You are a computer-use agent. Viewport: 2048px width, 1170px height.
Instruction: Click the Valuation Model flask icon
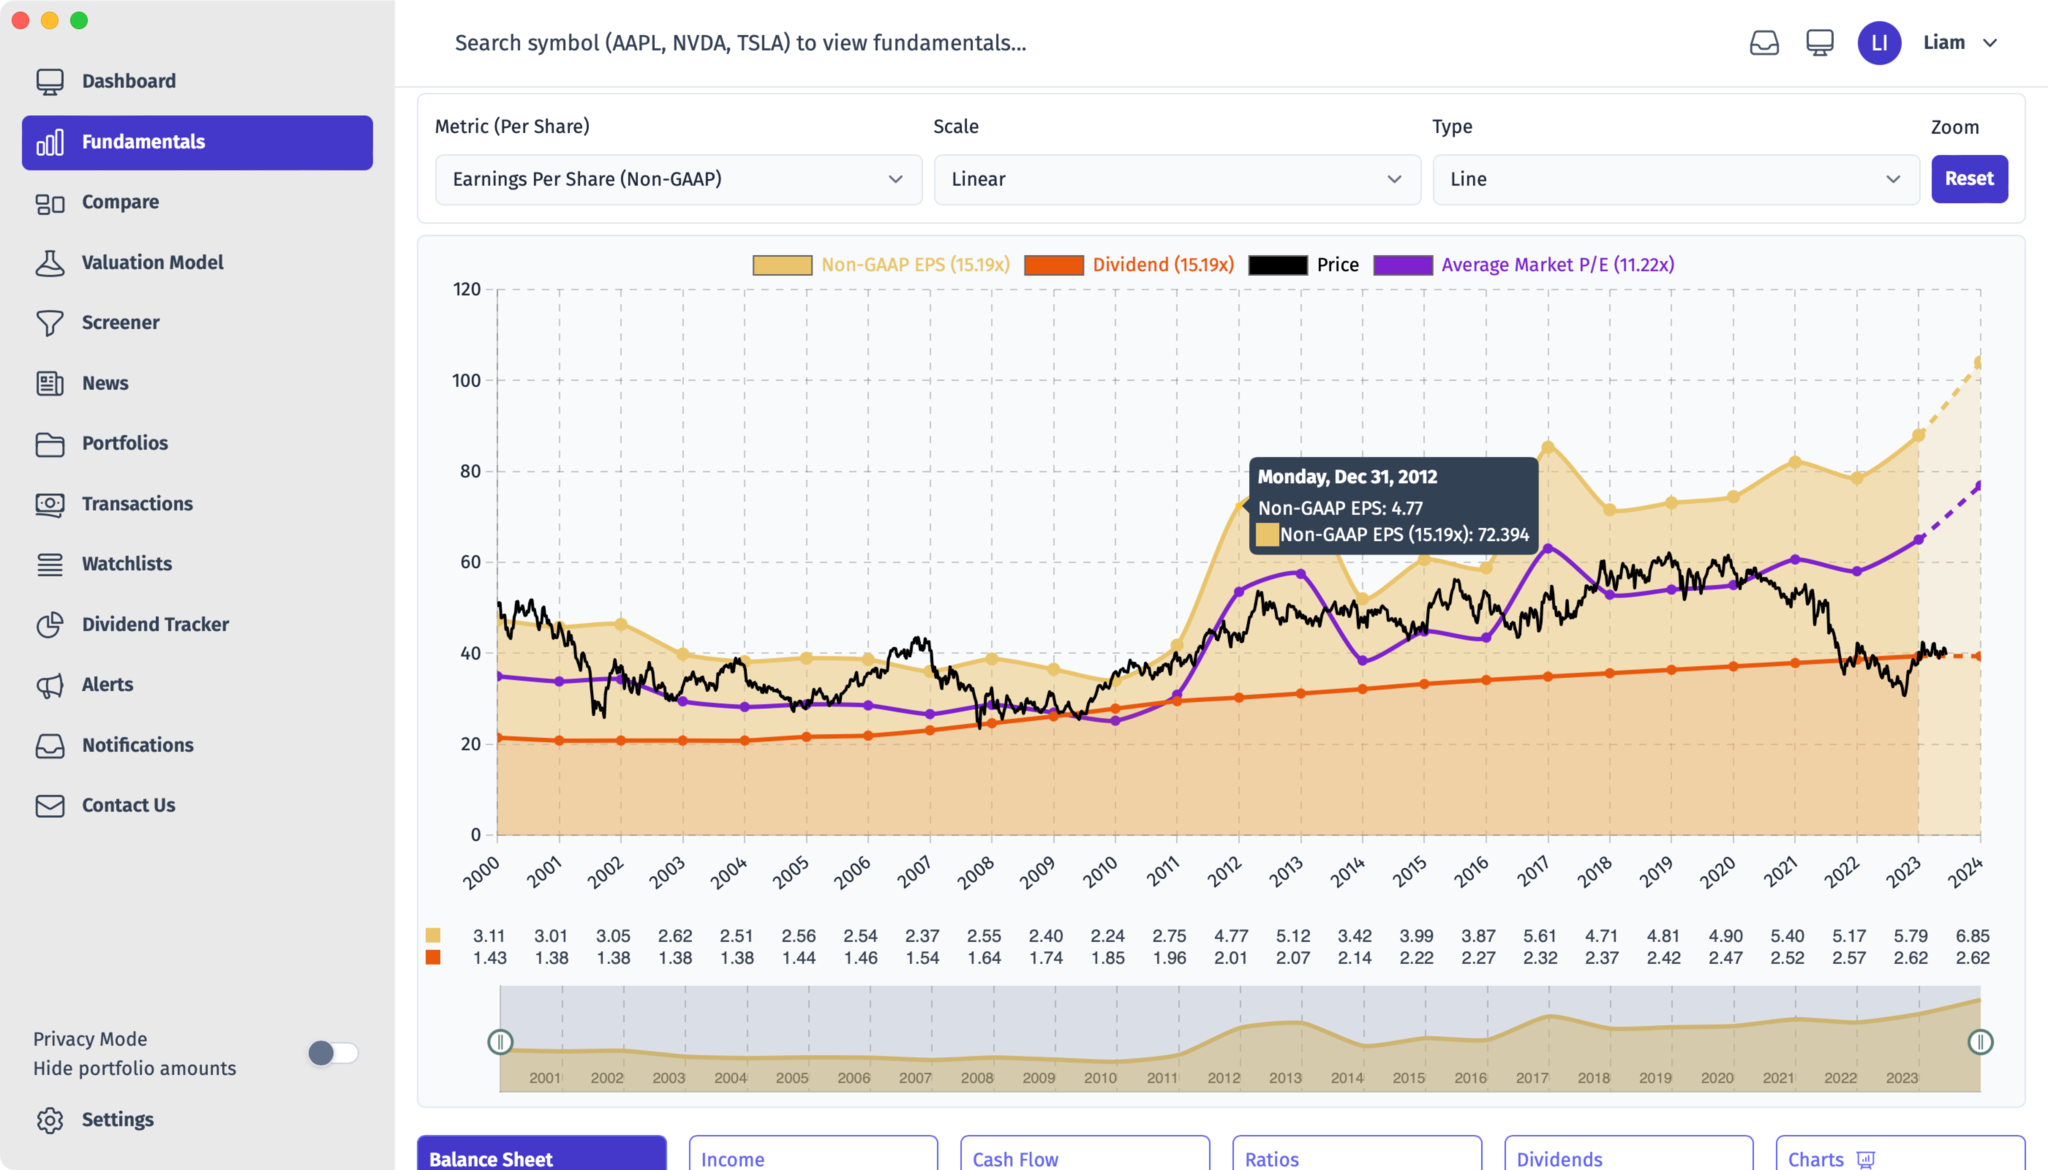(x=50, y=263)
